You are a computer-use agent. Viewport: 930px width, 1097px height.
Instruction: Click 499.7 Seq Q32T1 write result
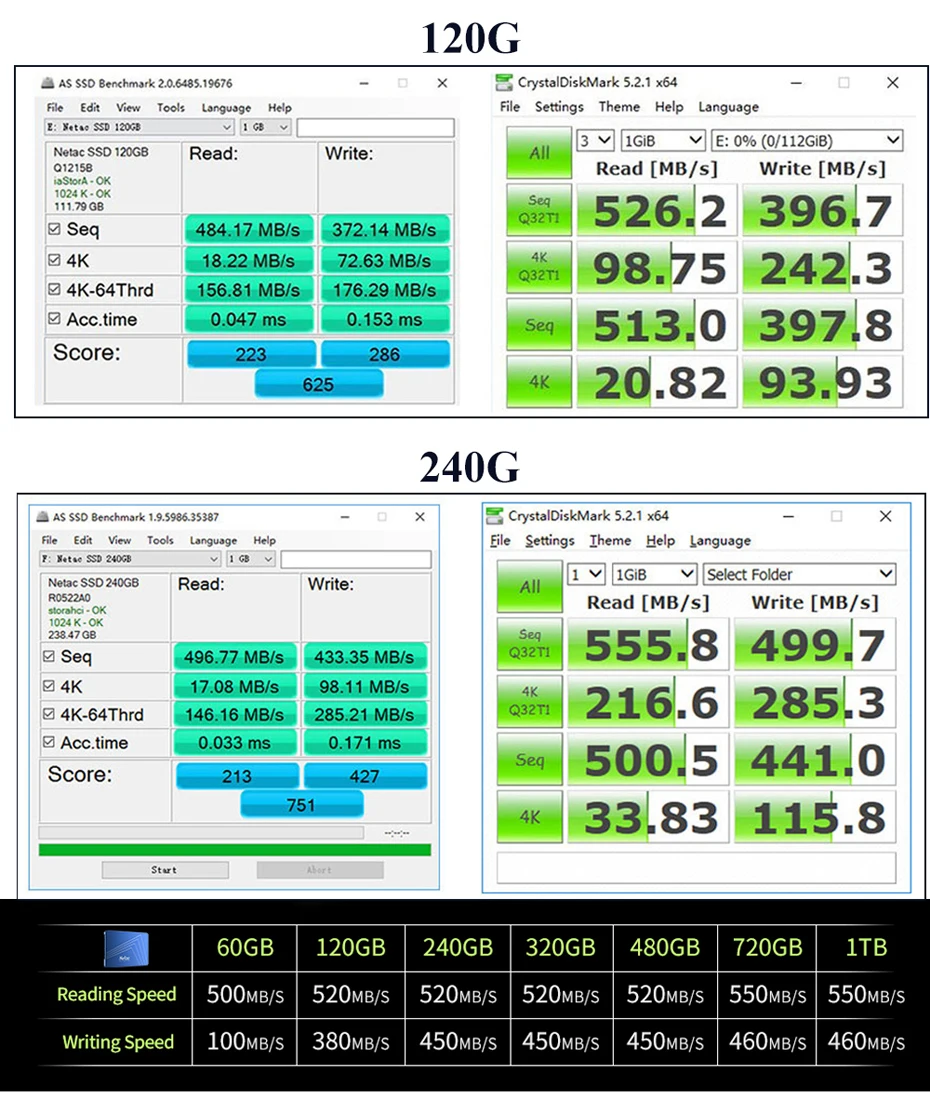click(x=815, y=644)
